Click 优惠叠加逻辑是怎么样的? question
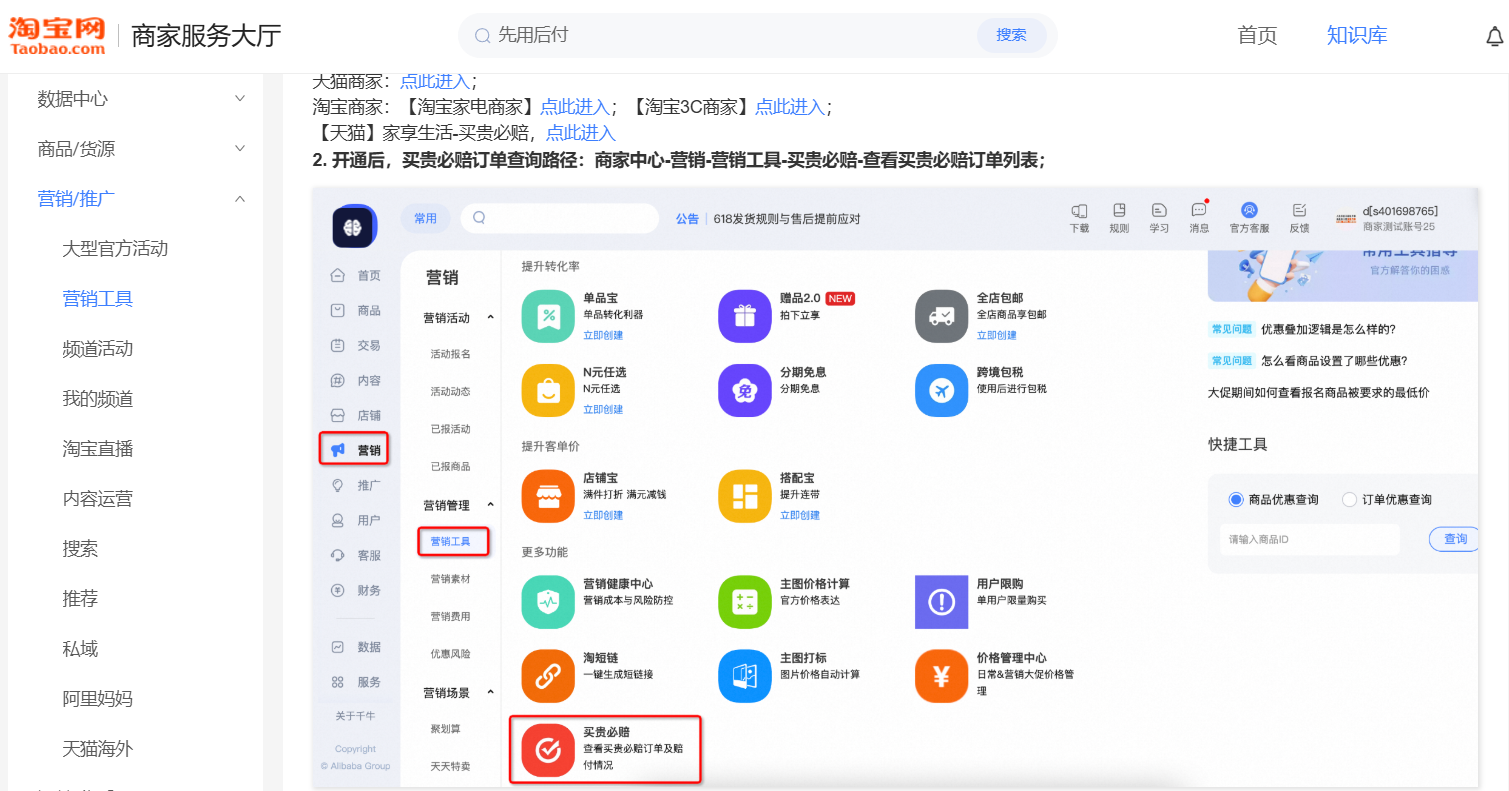 (x=1328, y=329)
